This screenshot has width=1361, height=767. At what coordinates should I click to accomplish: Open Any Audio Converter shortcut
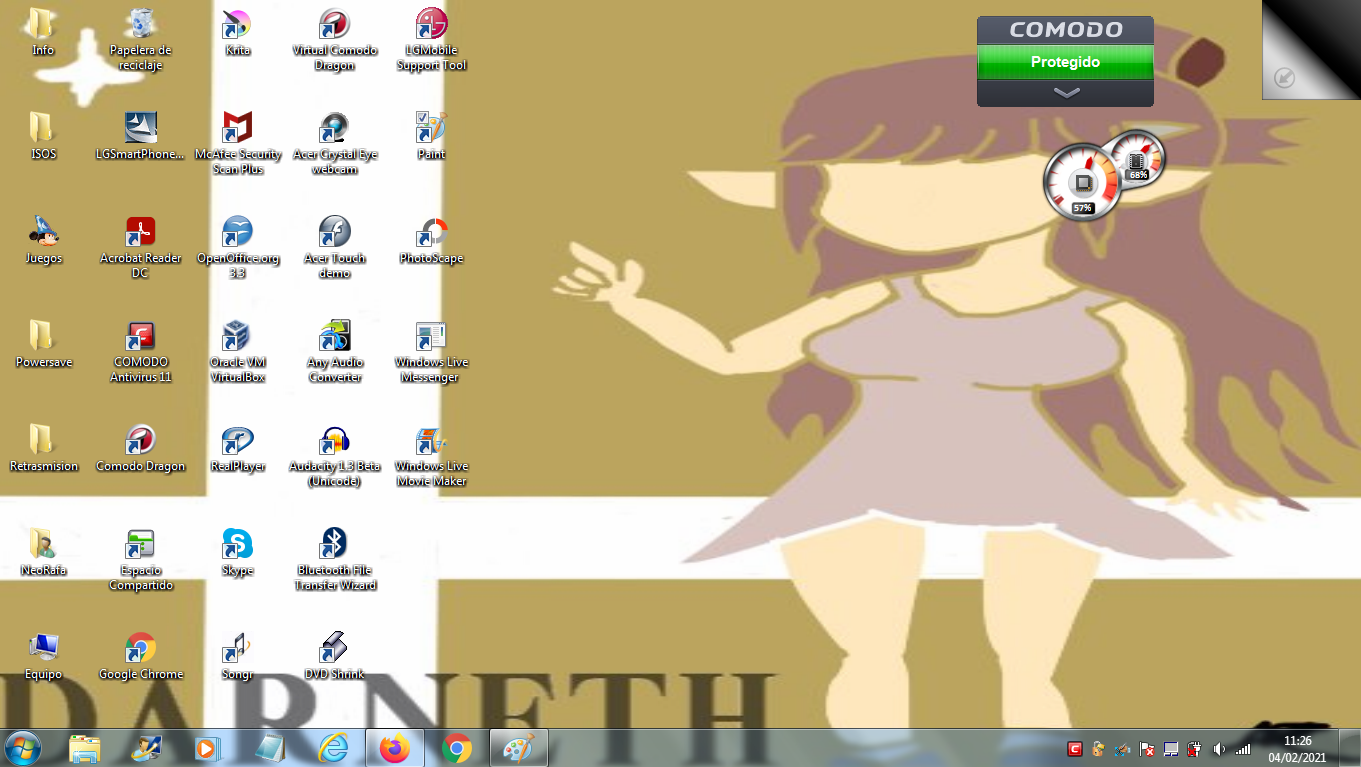coord(335,351)
